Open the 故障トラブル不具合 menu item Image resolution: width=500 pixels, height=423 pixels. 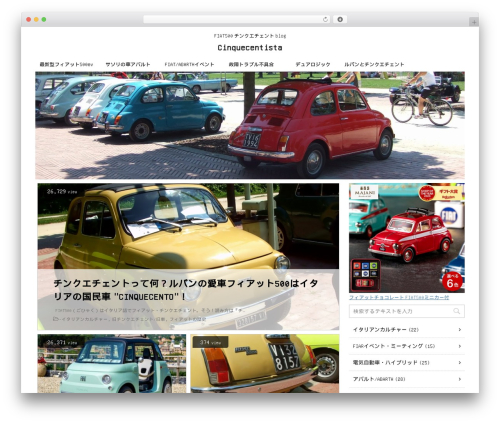point(251,64)
